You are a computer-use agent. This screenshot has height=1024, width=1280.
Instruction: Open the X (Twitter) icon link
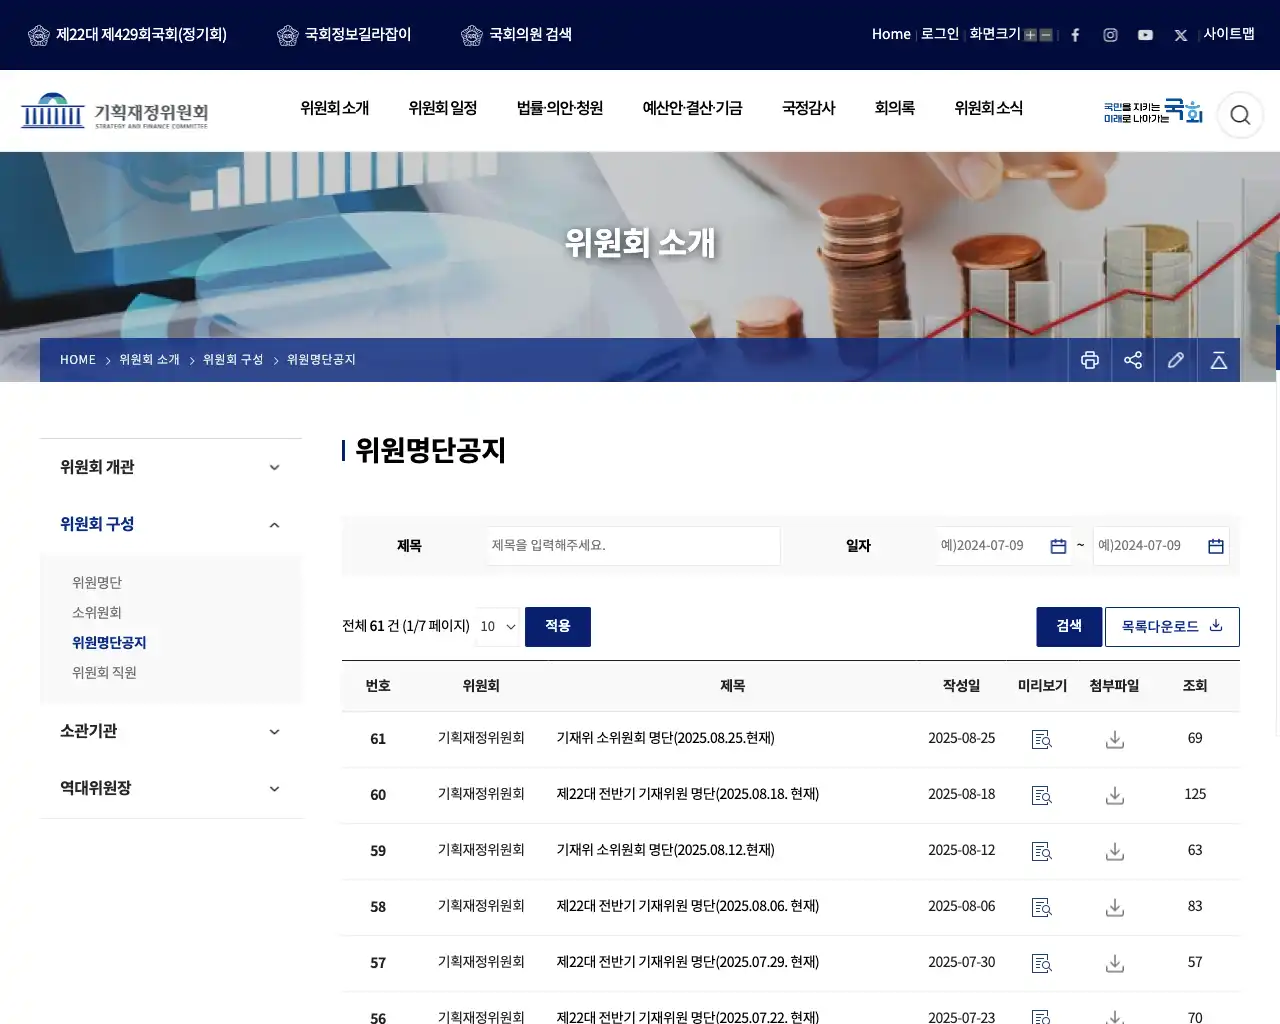[x=1181, y=35]
